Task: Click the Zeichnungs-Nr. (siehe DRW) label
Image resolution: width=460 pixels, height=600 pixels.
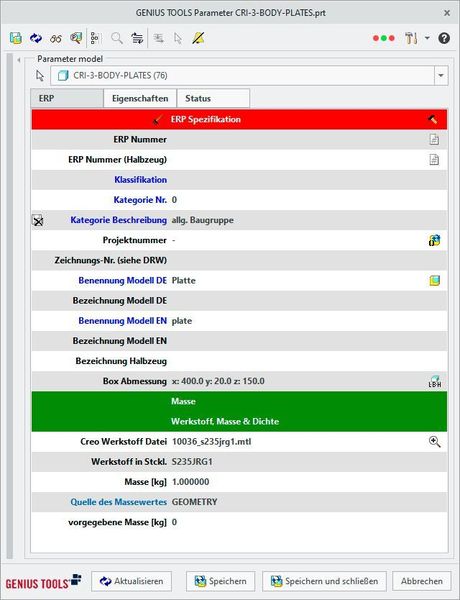Action: 111,261
